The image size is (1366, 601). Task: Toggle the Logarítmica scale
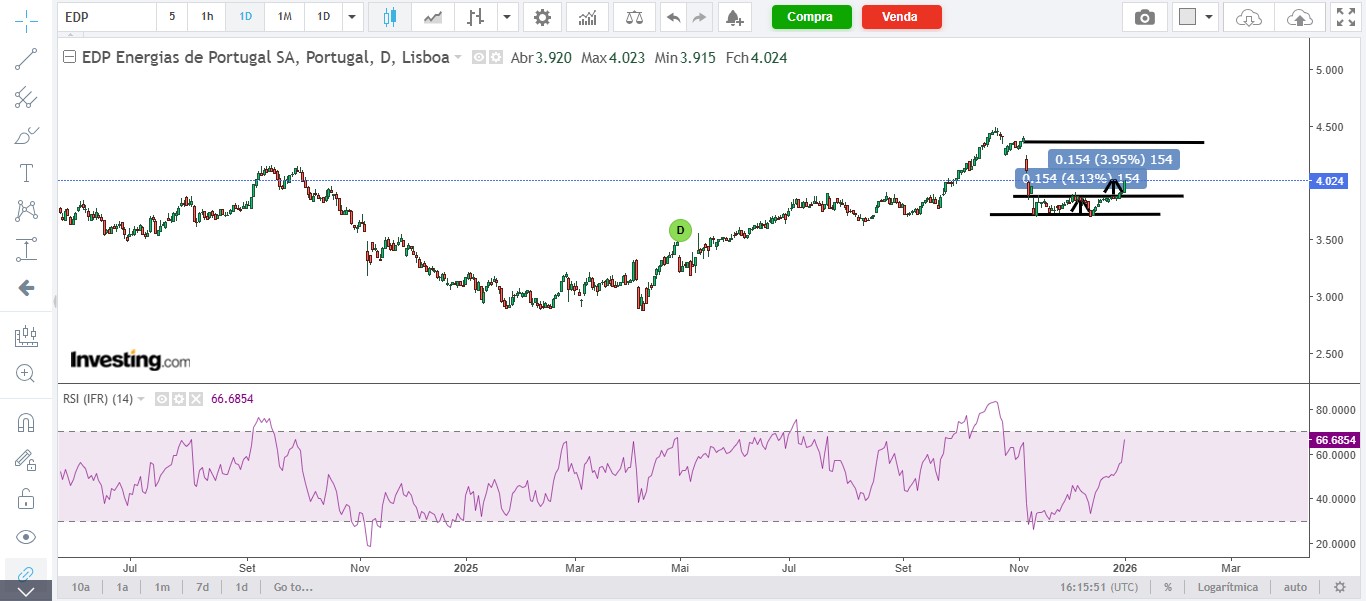pos(1229,587)
